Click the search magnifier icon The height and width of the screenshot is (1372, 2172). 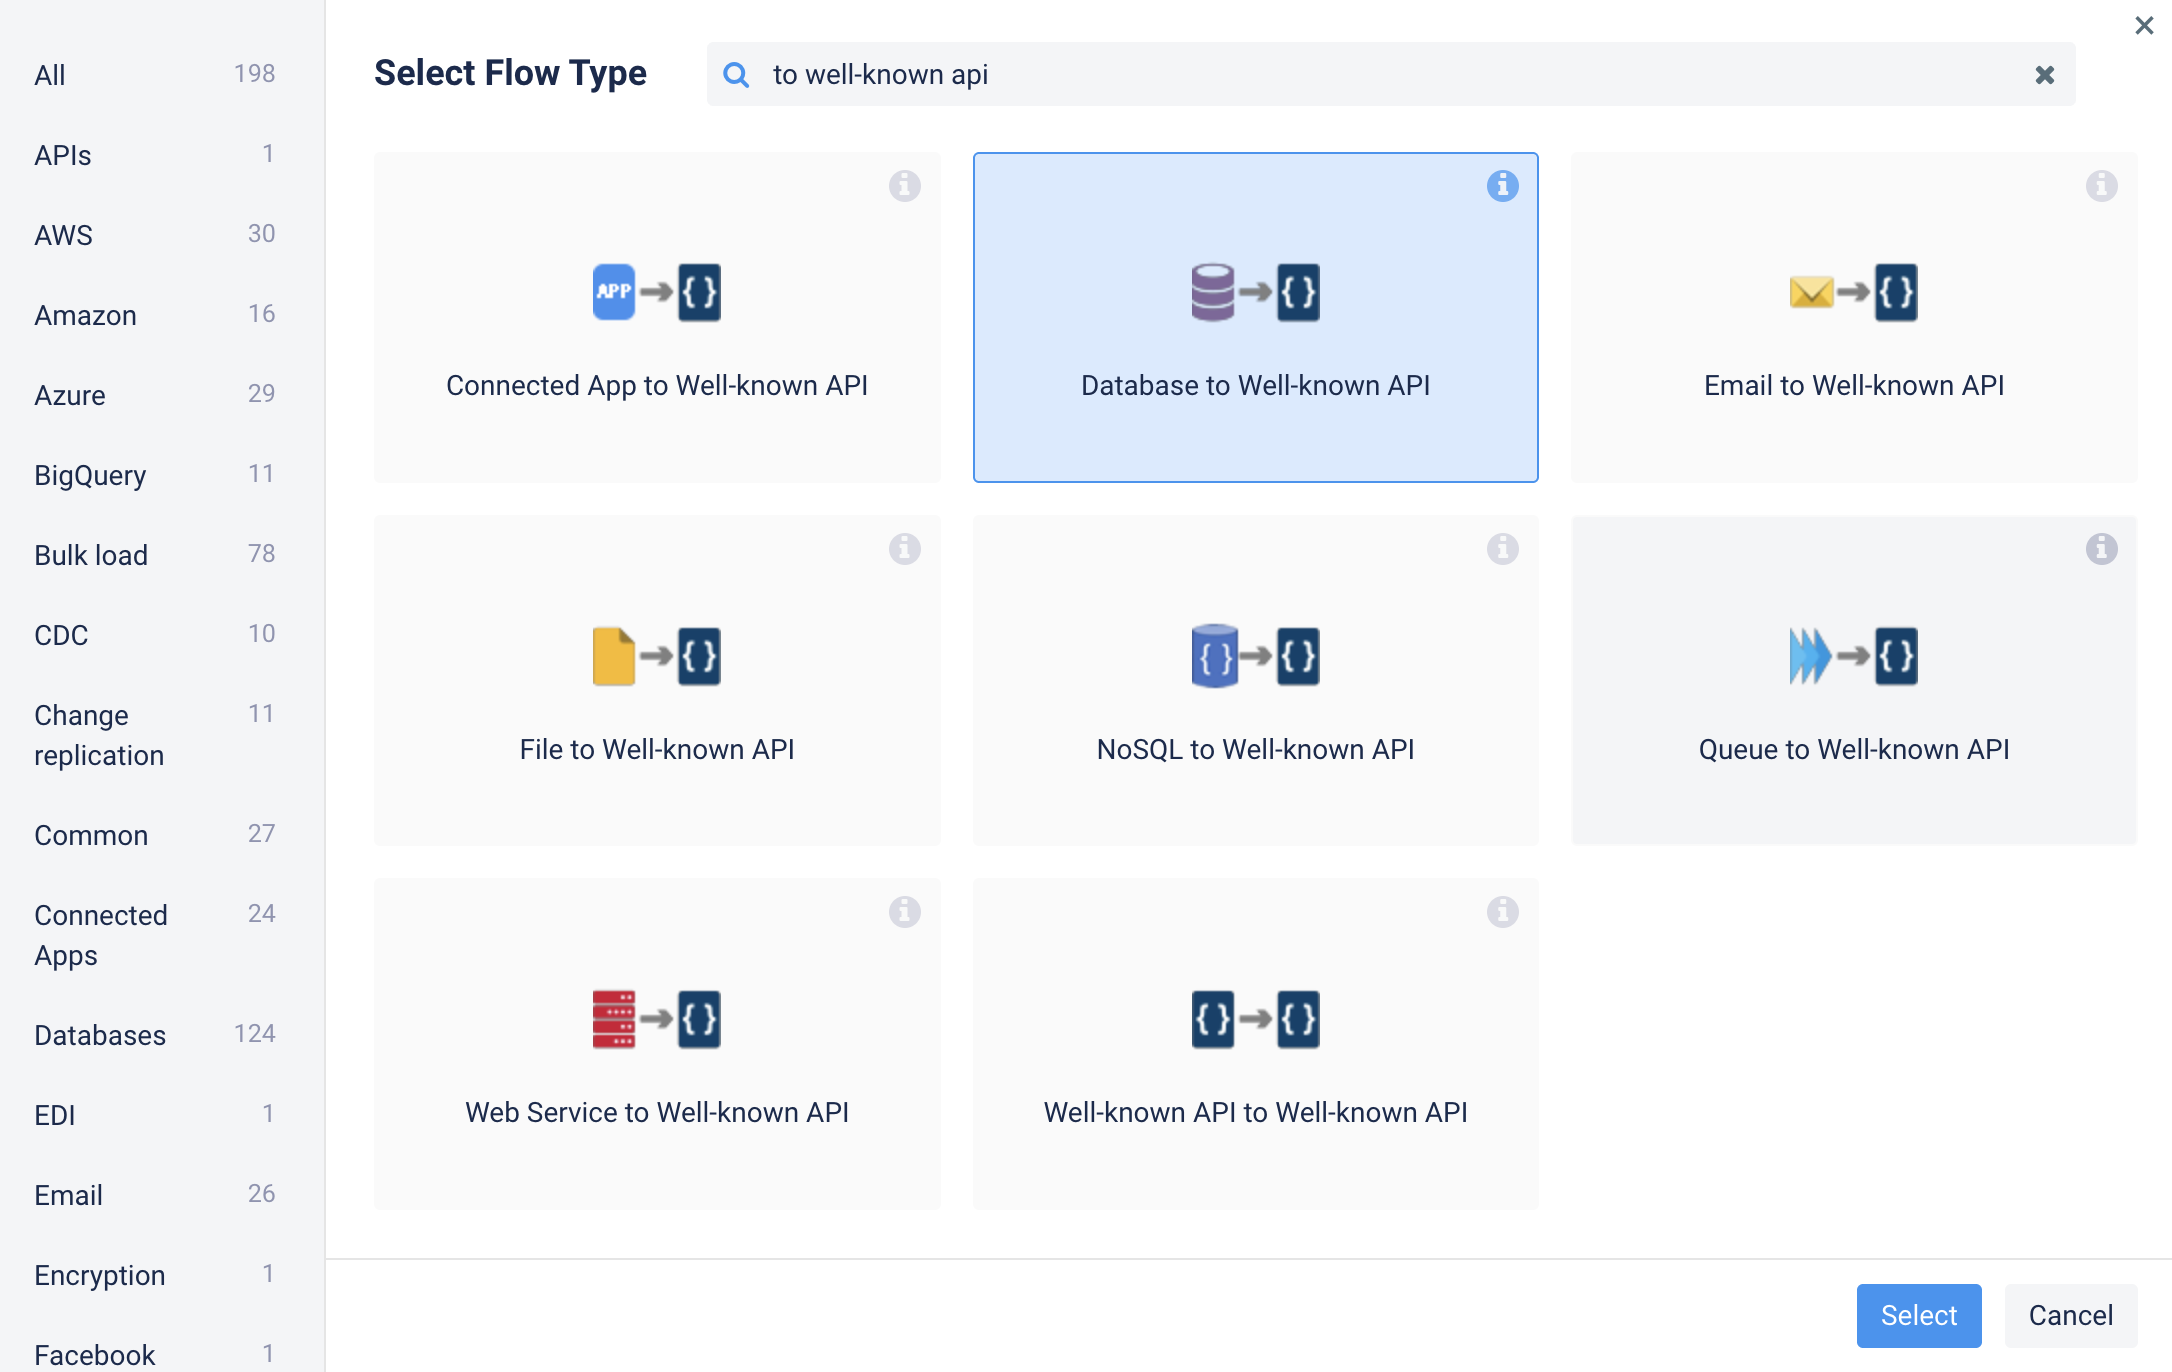tap(736, 75)
